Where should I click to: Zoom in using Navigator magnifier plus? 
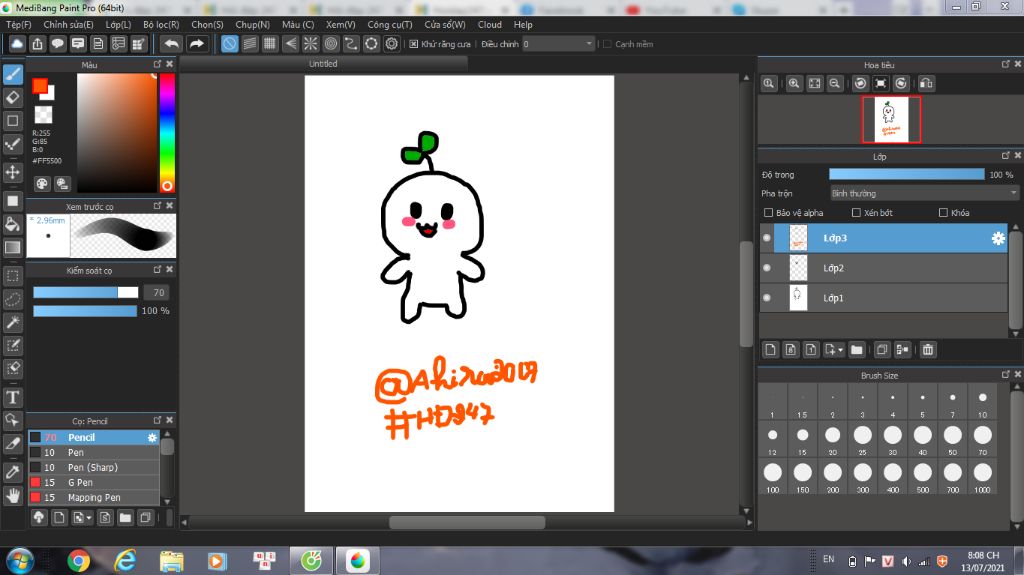click(x=794, y=84)
